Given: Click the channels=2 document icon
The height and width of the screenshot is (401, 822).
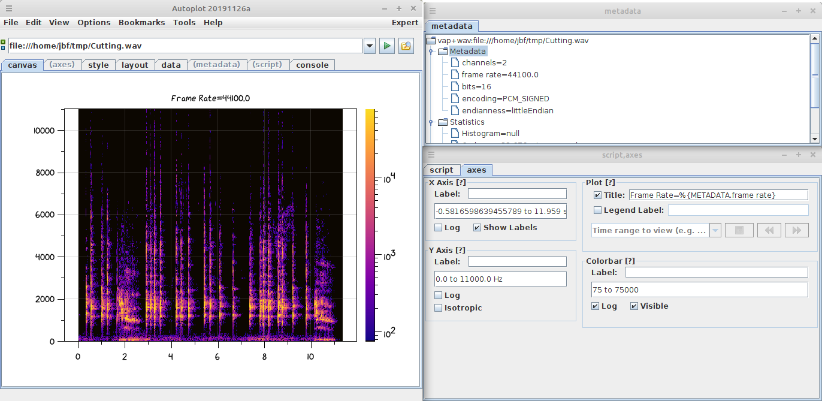Looking at the screenshot, I should 453,63.
